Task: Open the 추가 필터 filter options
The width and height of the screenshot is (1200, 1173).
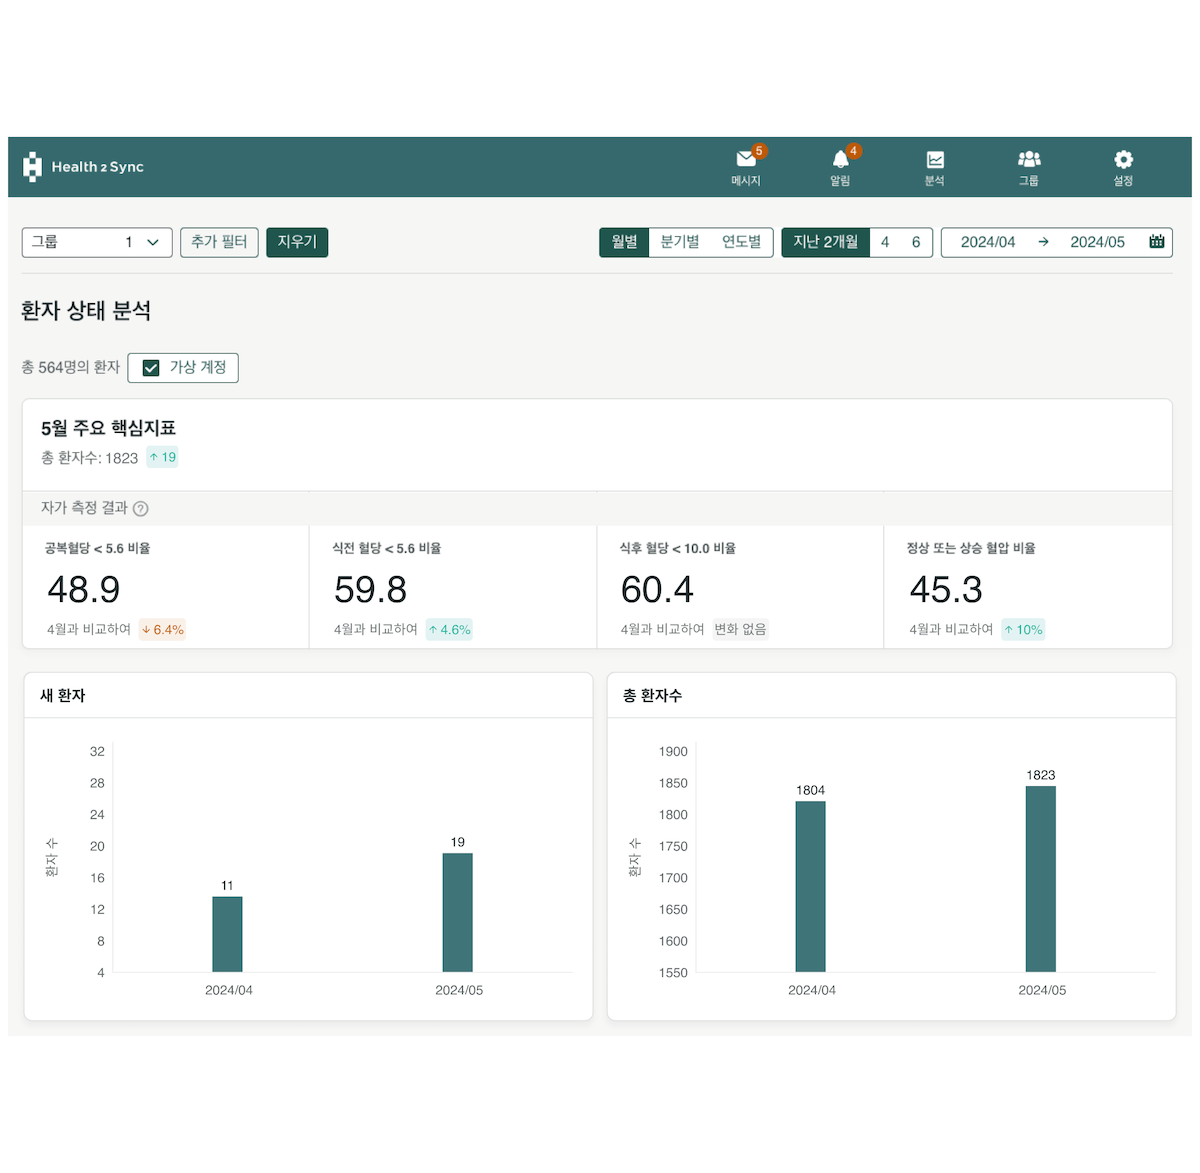Action: click(x=219, y=242)
